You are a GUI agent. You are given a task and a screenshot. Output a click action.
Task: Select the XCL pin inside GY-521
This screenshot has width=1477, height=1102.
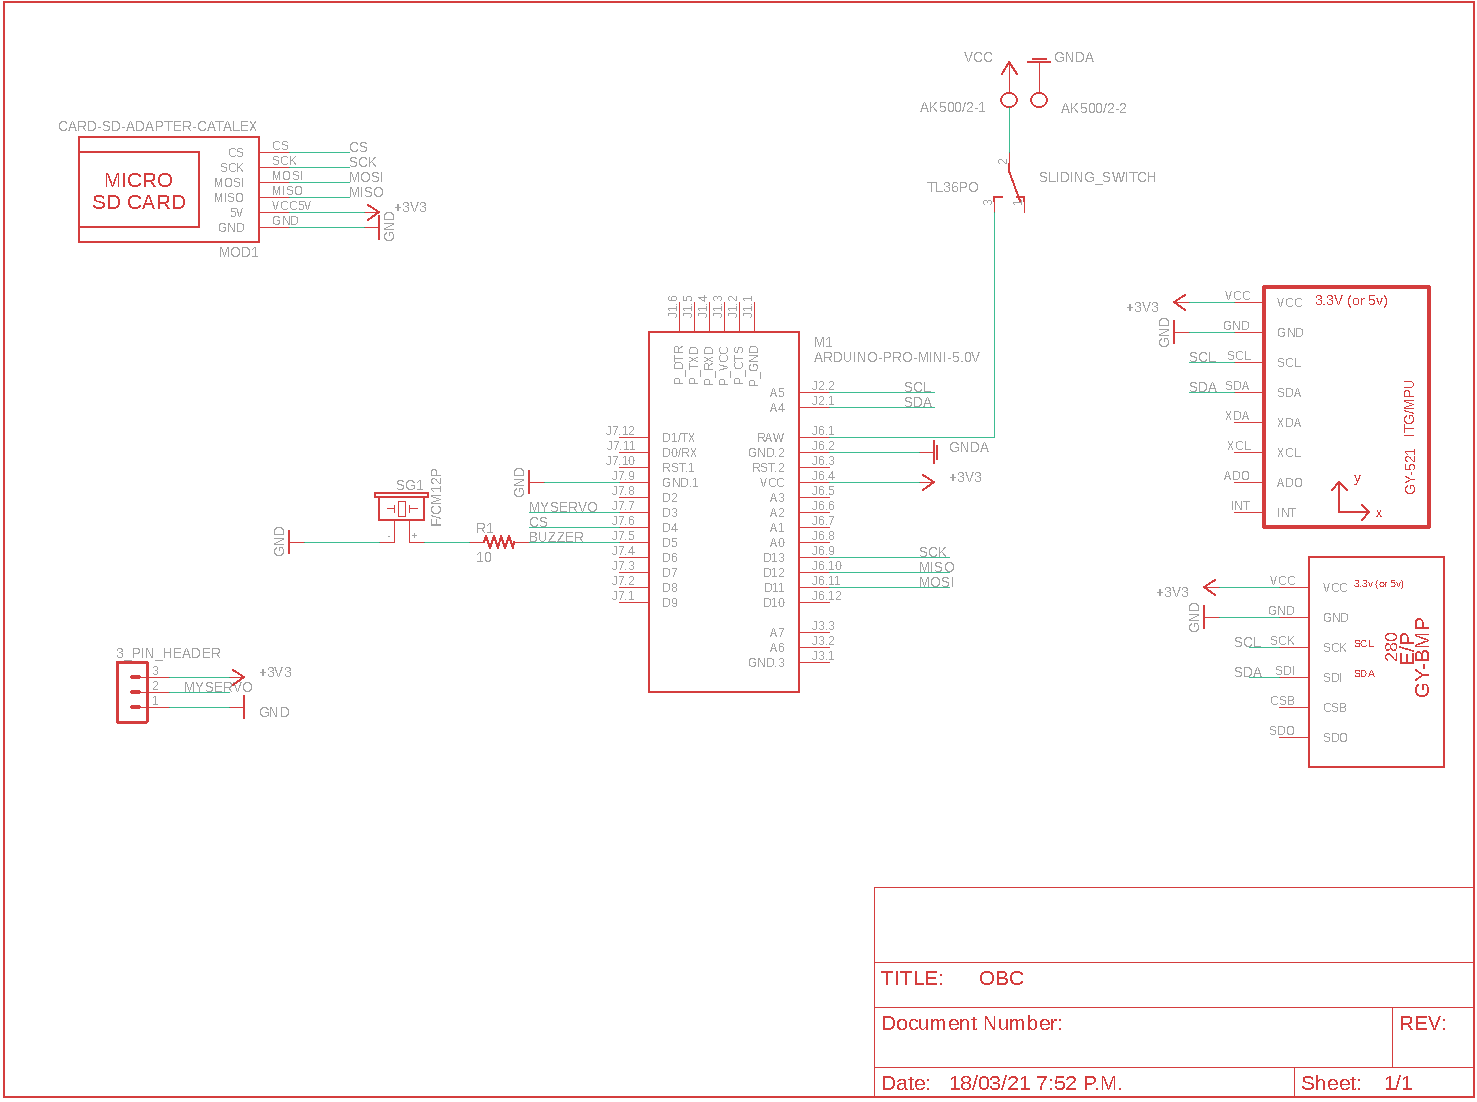[x=1289, y=452]
